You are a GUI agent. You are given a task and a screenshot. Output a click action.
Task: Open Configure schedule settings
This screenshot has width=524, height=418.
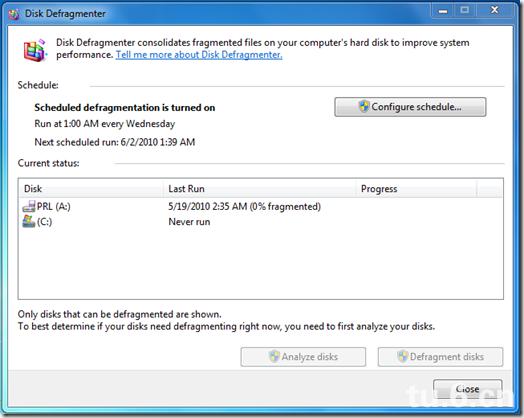(x=410, y=107)
